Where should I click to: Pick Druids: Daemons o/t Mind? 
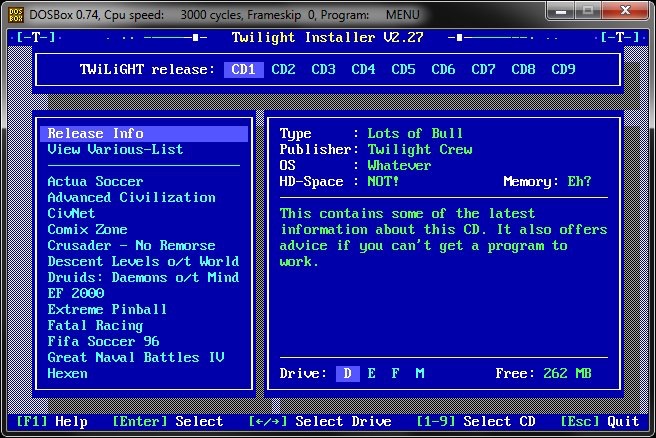[x=143, y=277]
